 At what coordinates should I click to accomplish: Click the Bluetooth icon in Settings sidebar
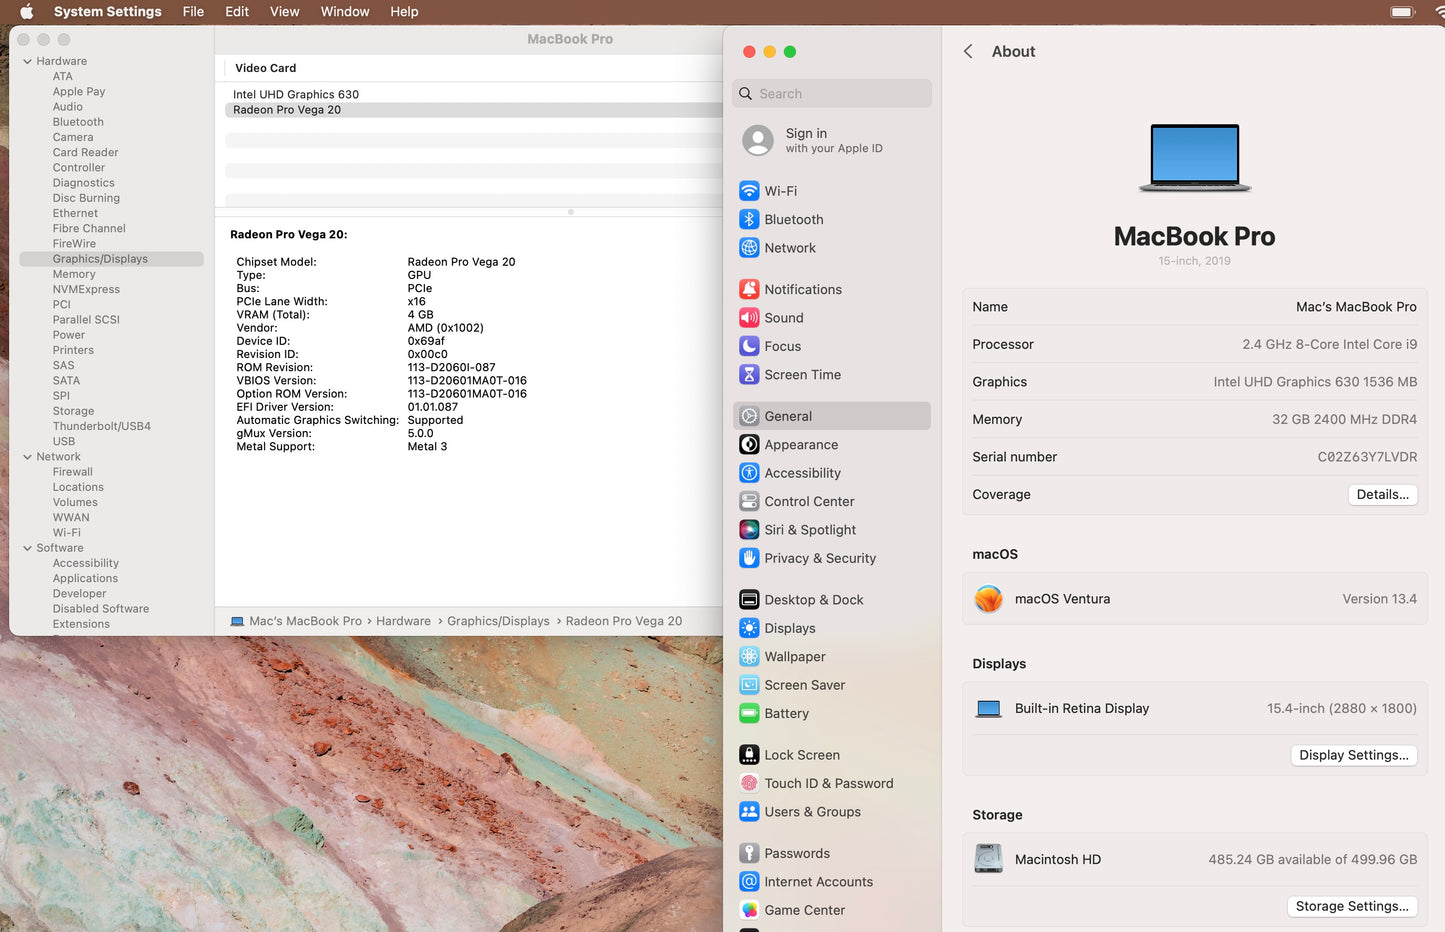(x=749, y=220)
